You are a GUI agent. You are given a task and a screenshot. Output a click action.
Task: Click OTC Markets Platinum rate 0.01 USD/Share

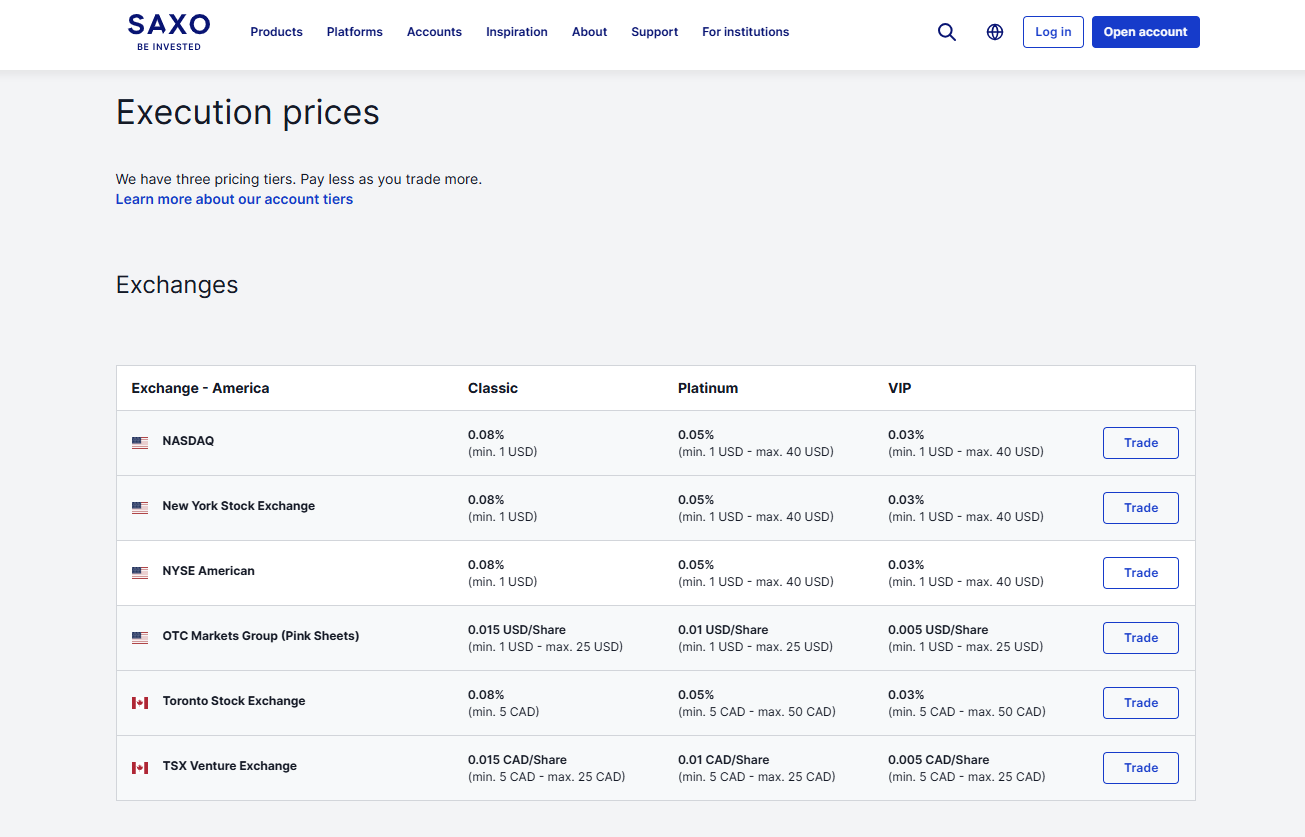tap(723, 630)
